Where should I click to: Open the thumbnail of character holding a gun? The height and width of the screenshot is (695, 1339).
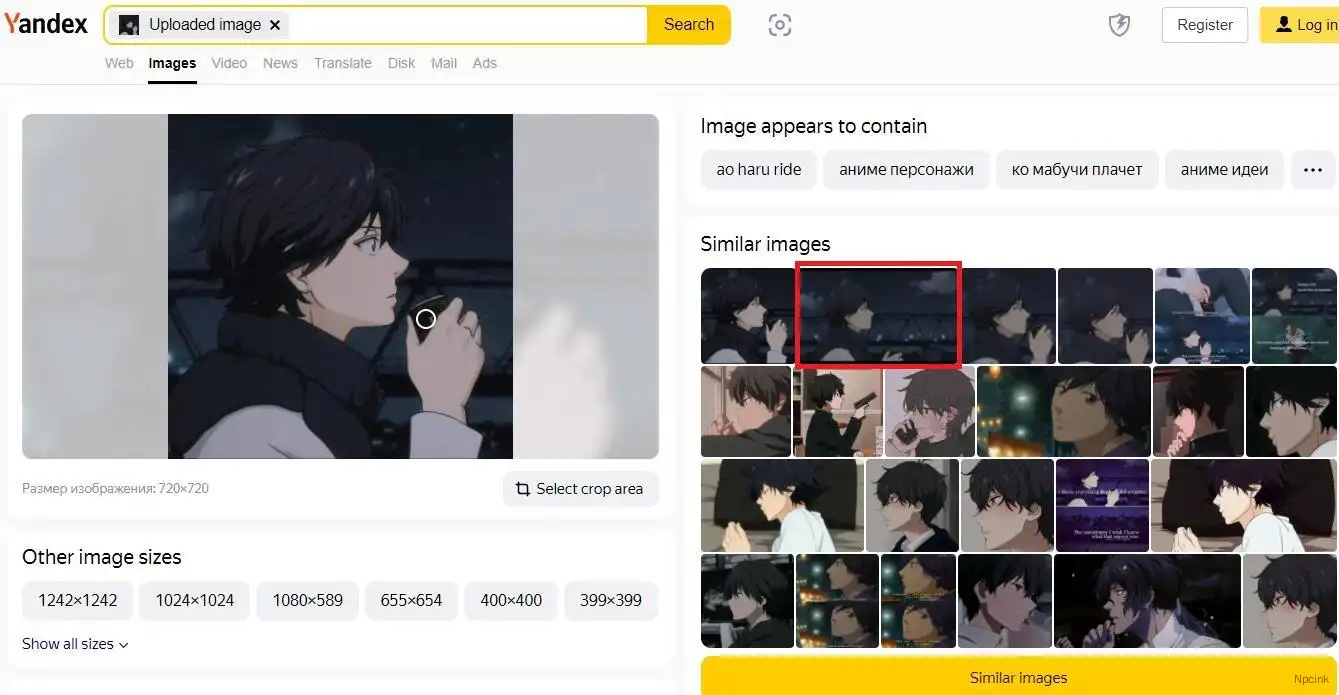(x=838, y=411)
